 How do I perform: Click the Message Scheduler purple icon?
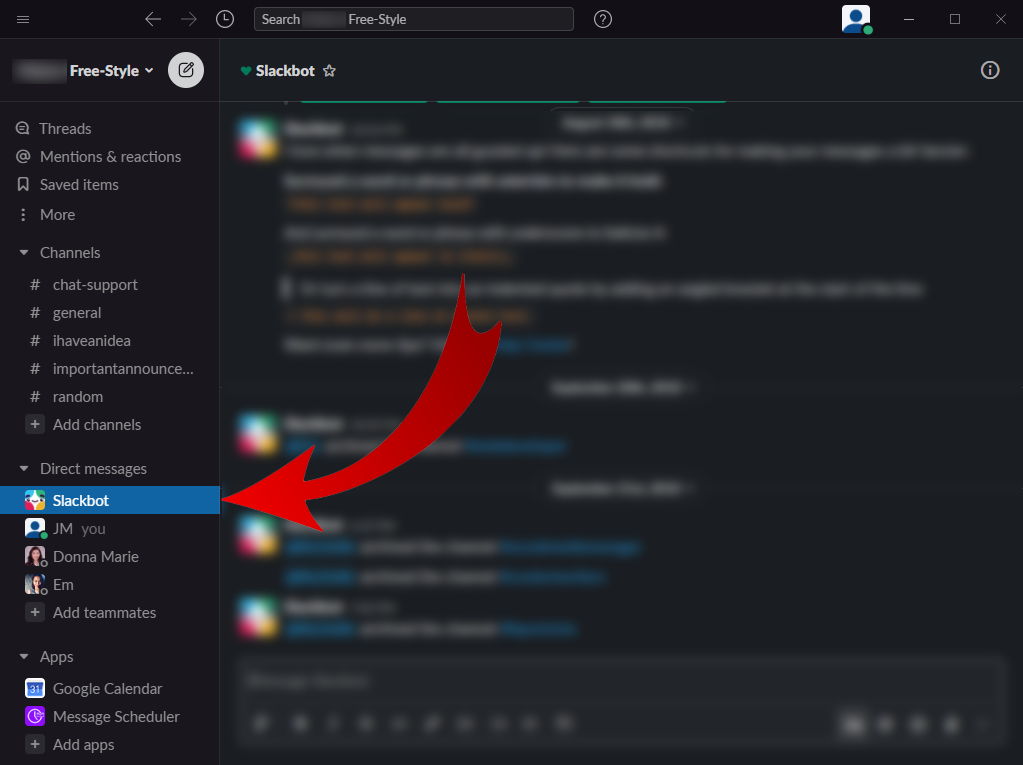coord(35,717)
